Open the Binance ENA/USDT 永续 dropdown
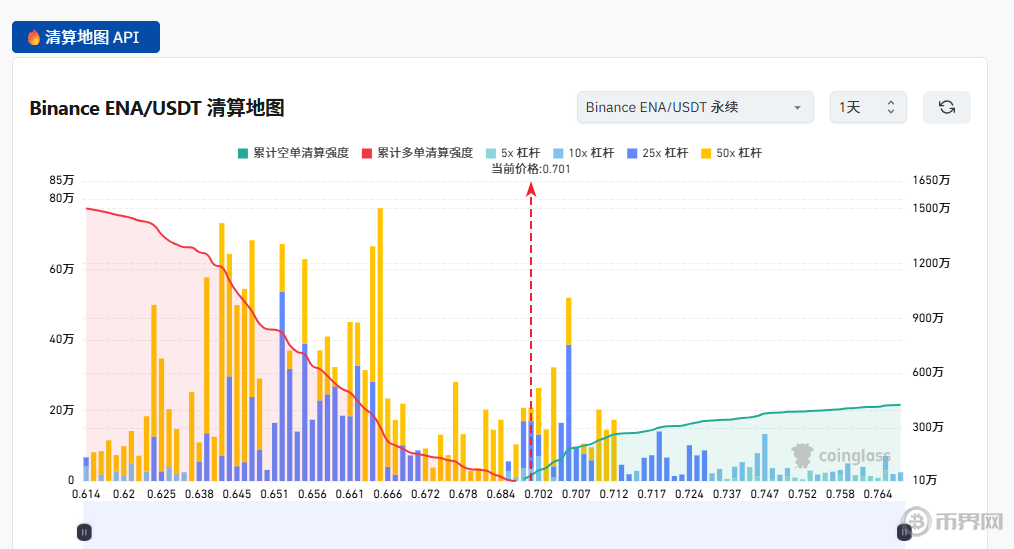This screenshot has width=1014, height=549. click(x=695, y=107)
